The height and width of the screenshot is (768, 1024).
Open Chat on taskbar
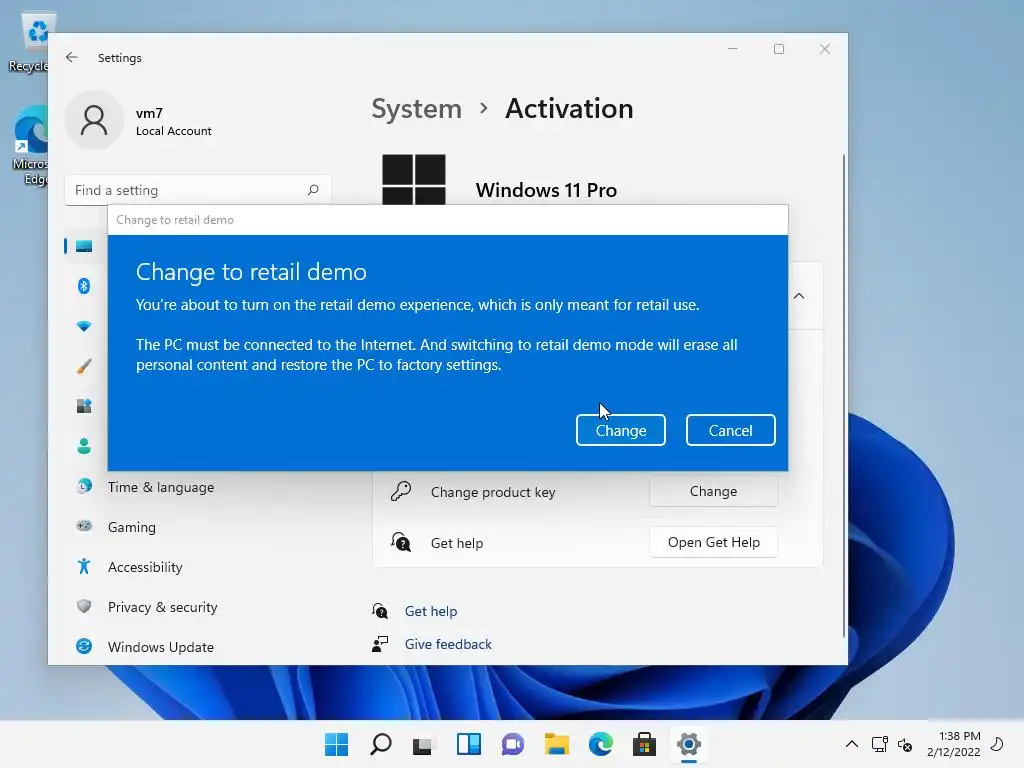(513, 744)
